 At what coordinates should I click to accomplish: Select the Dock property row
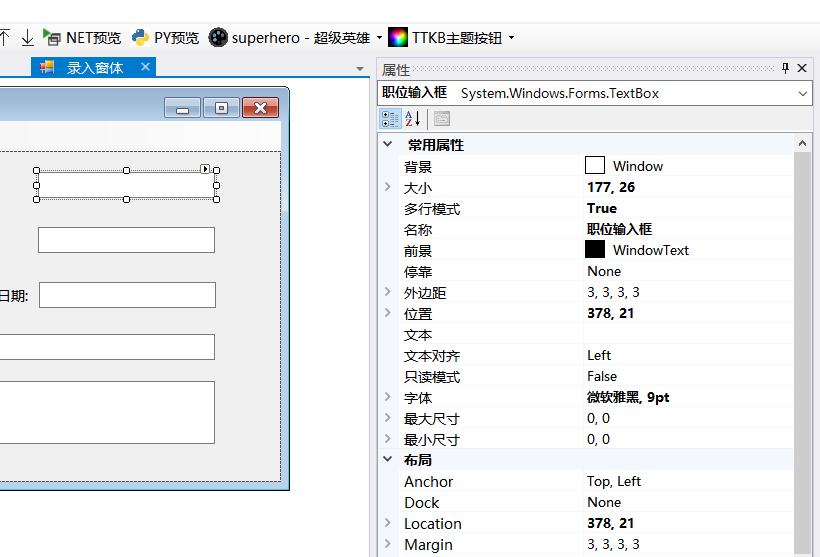pos(596,502)
